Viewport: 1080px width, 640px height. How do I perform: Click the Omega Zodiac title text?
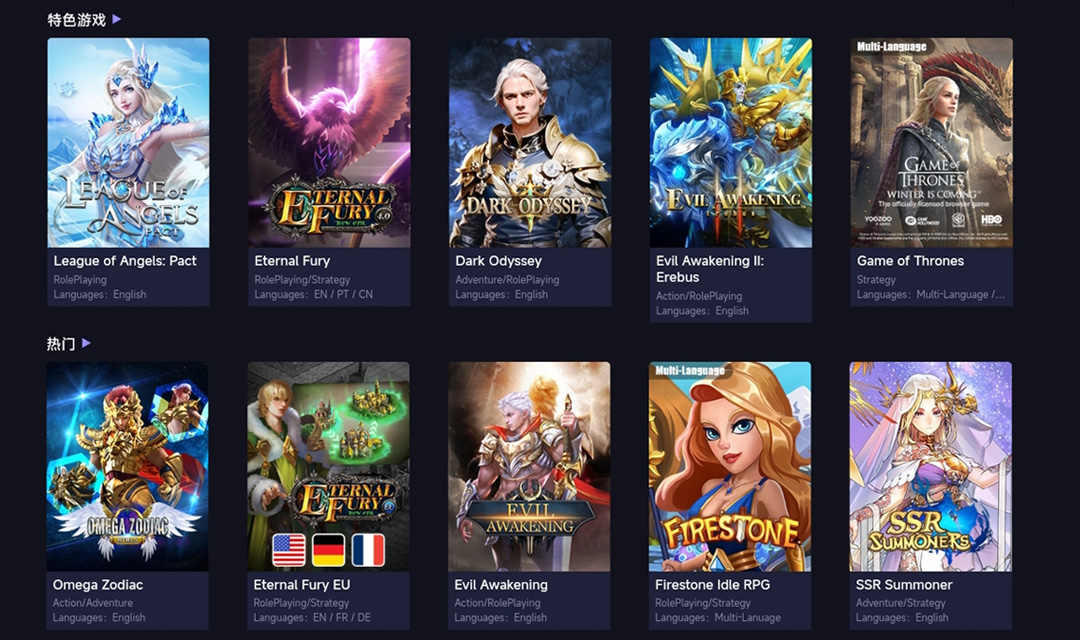coord(98,585)
